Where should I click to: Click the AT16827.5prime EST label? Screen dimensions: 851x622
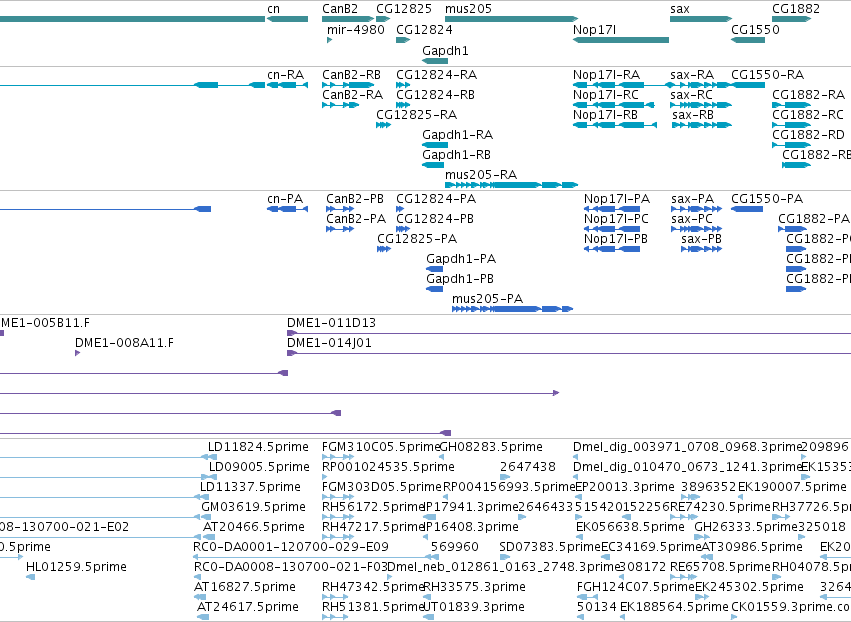[245, 587]
